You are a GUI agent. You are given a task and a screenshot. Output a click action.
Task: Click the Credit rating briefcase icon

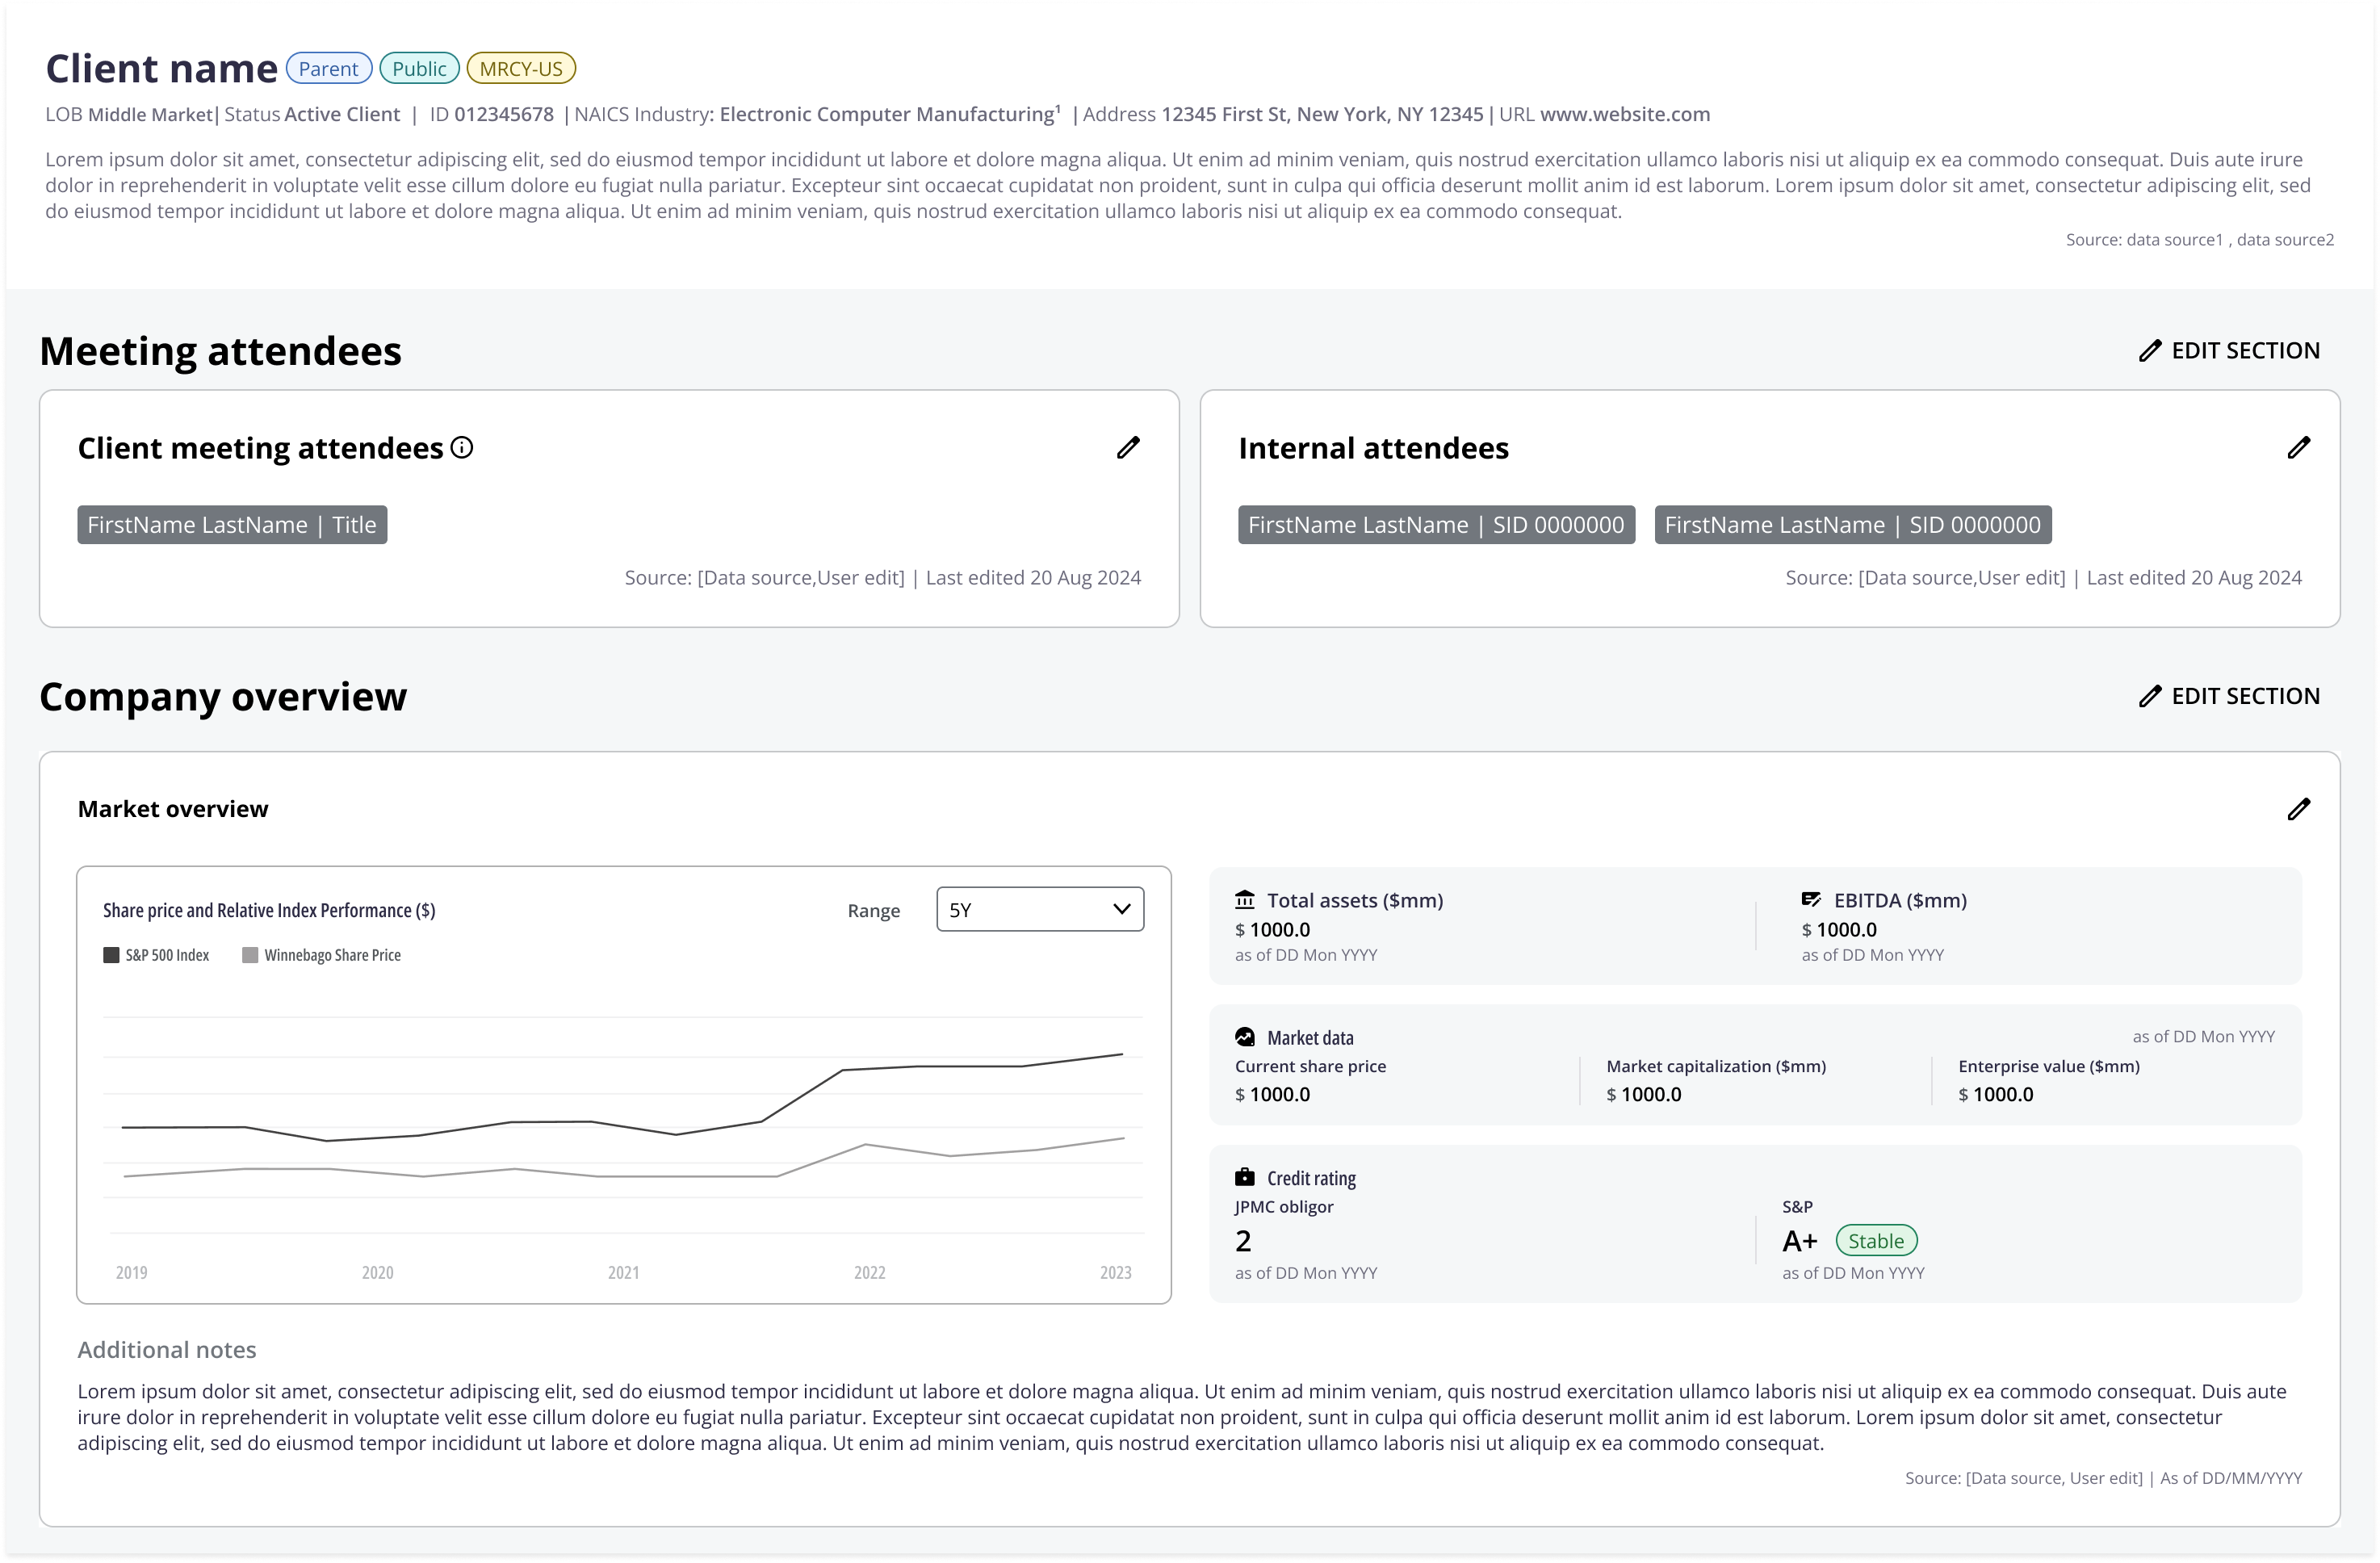click(1244, 1177)
